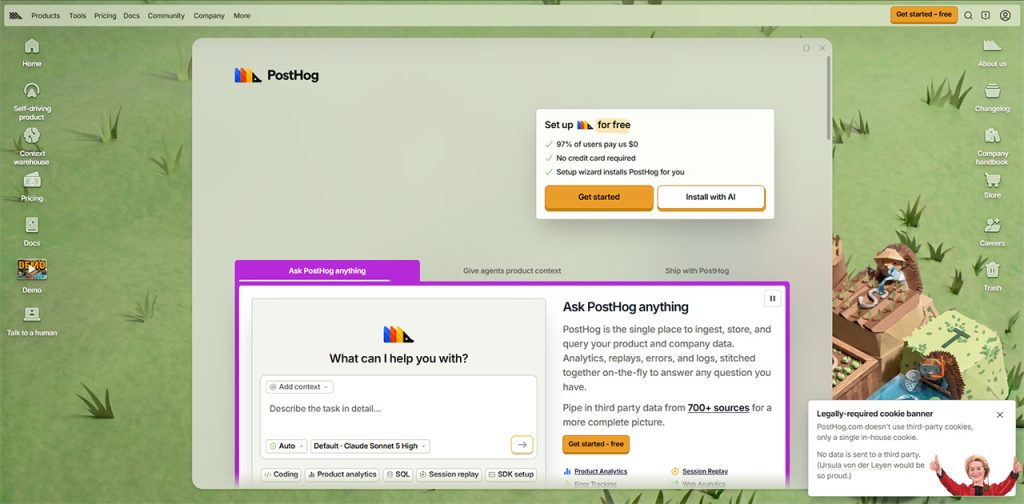This screenshot has height=504, width=1024.
Task: Open the Docs desktop icon on left
Action: tap(31, 232)
